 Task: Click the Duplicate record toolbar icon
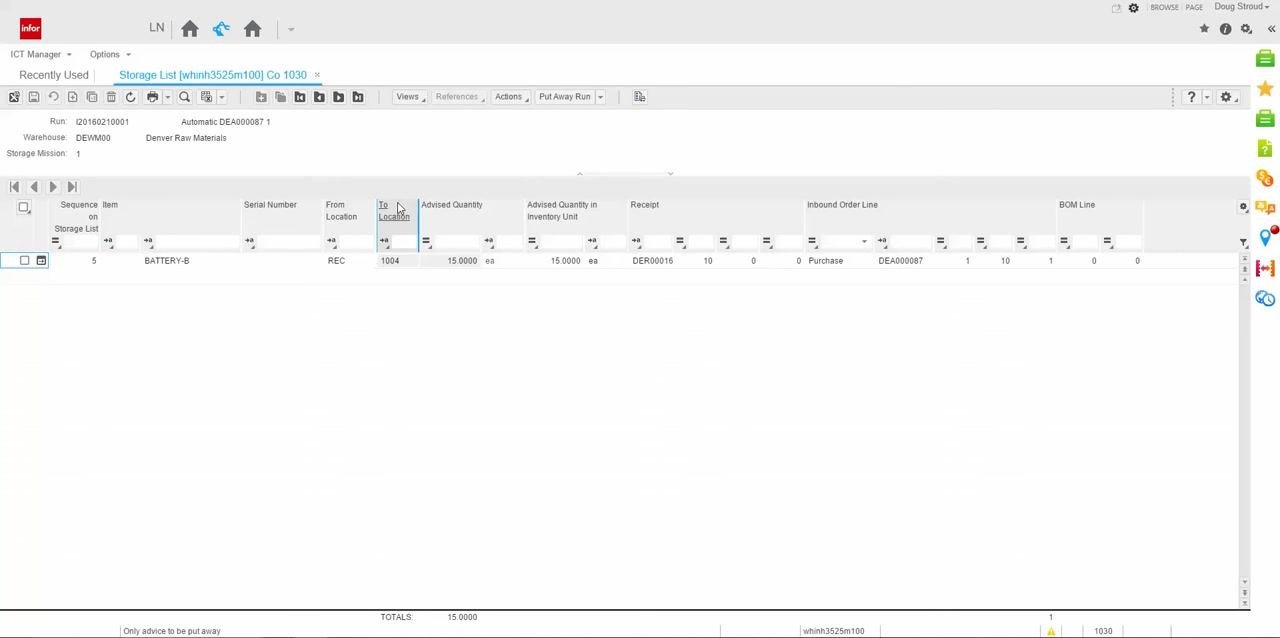[x=92, y=97]
